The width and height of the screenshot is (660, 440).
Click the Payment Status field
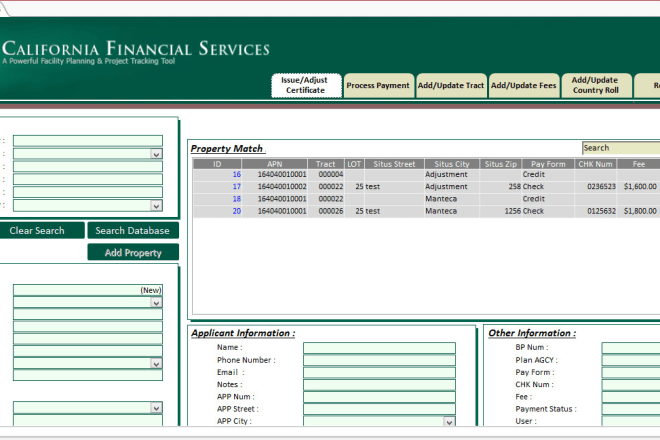631,409
